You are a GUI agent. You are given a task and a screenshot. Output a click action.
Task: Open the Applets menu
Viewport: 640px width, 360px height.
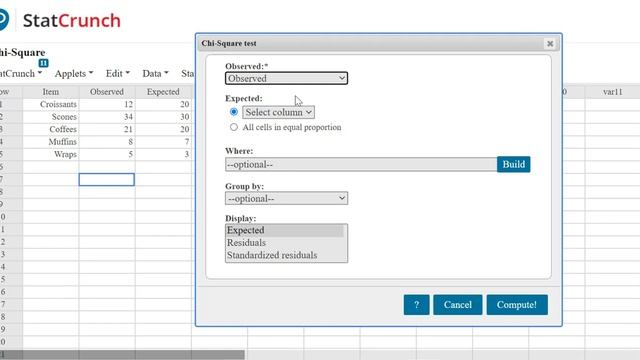[x=73, y=73]
